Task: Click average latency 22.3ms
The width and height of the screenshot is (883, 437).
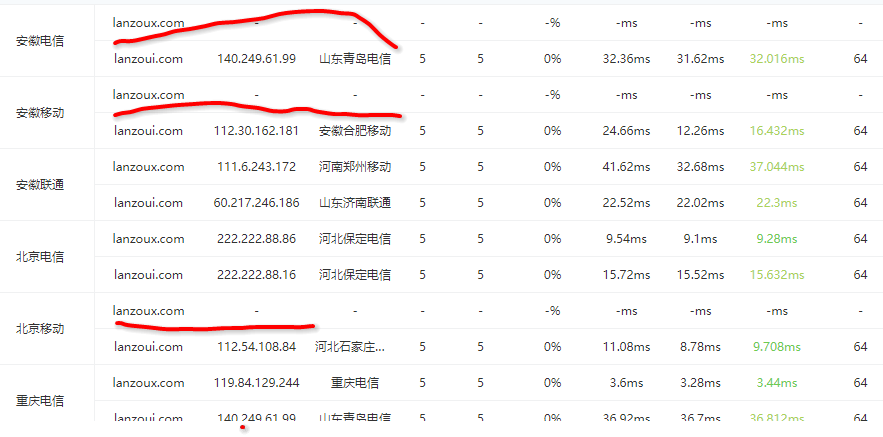Action: point(777,203)
